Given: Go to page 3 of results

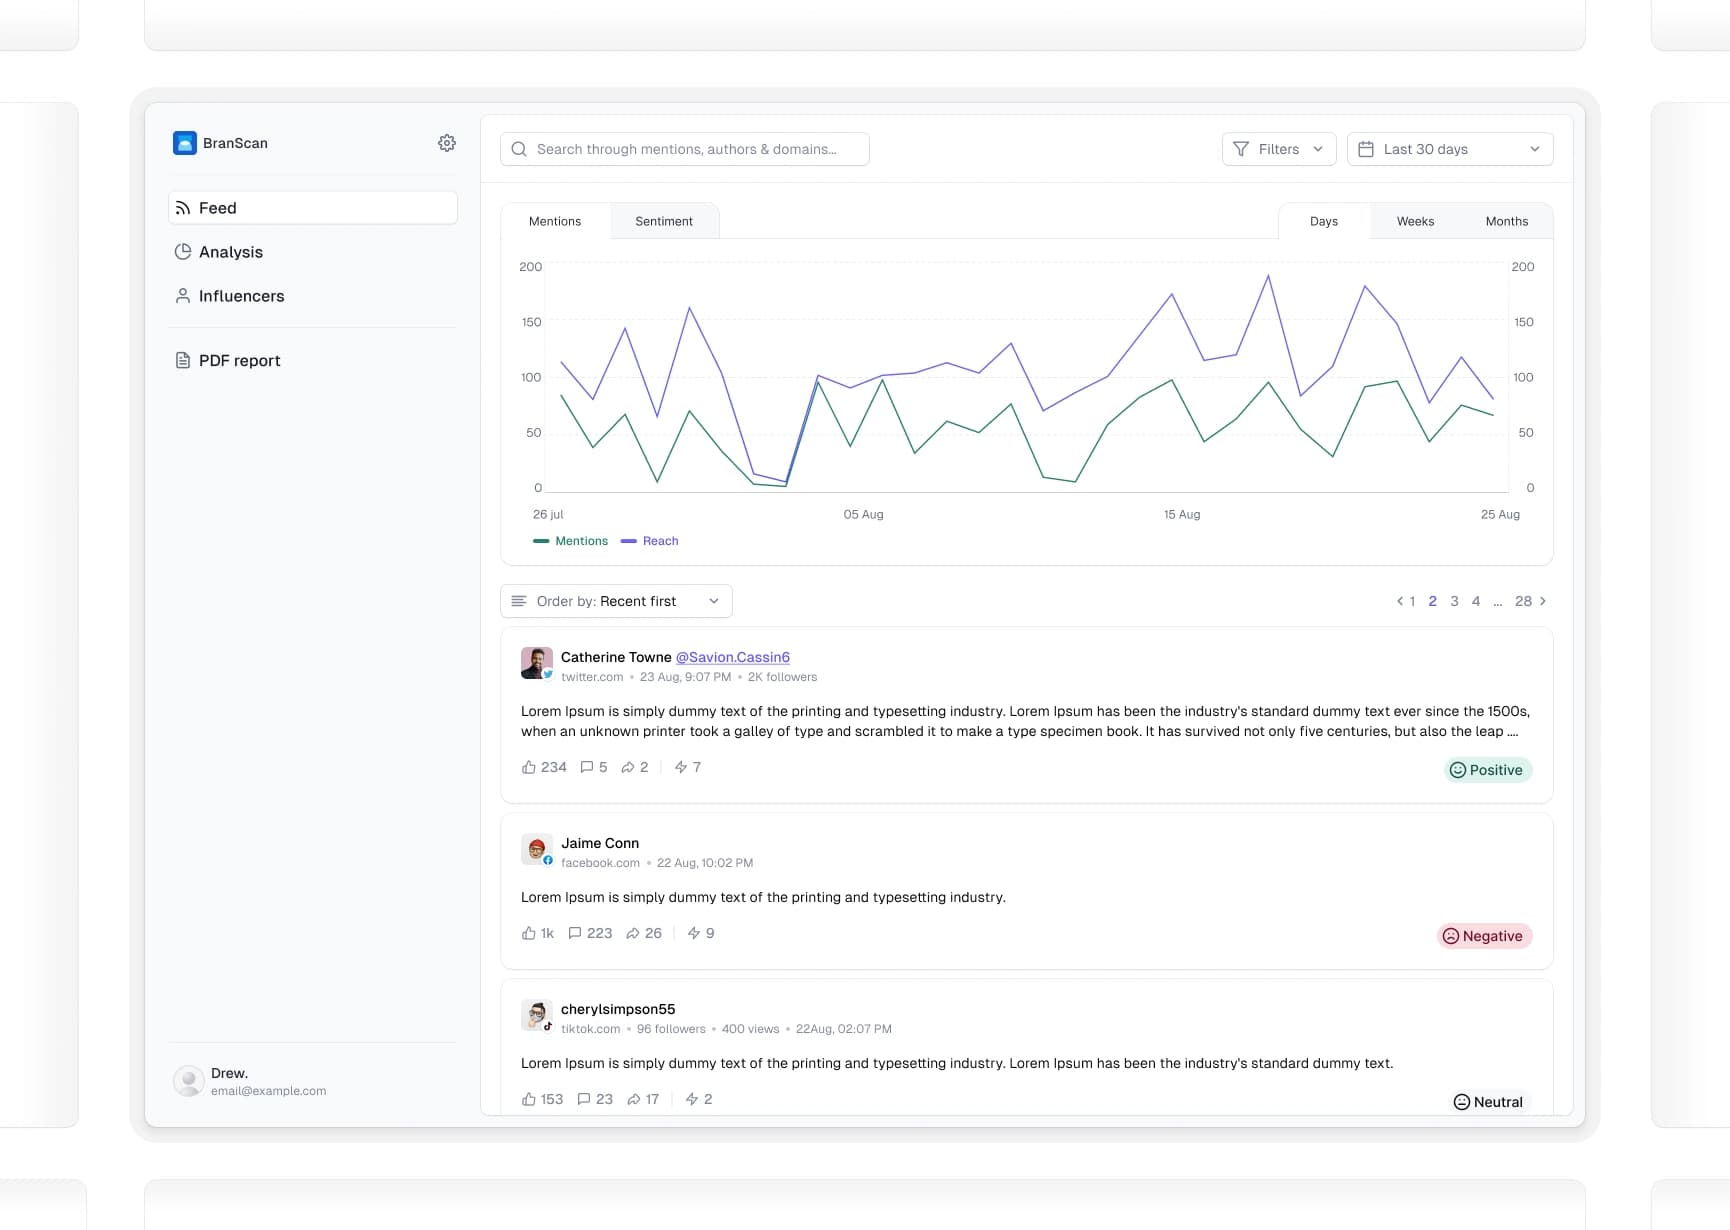Looking at the screenshot, I should point(1454,601).
